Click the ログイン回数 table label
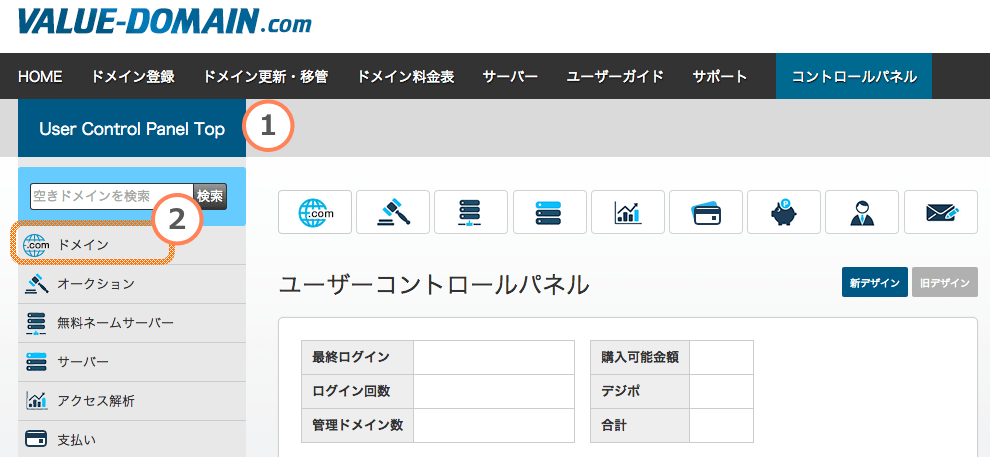The image size is (990, 457). point(357,391)
